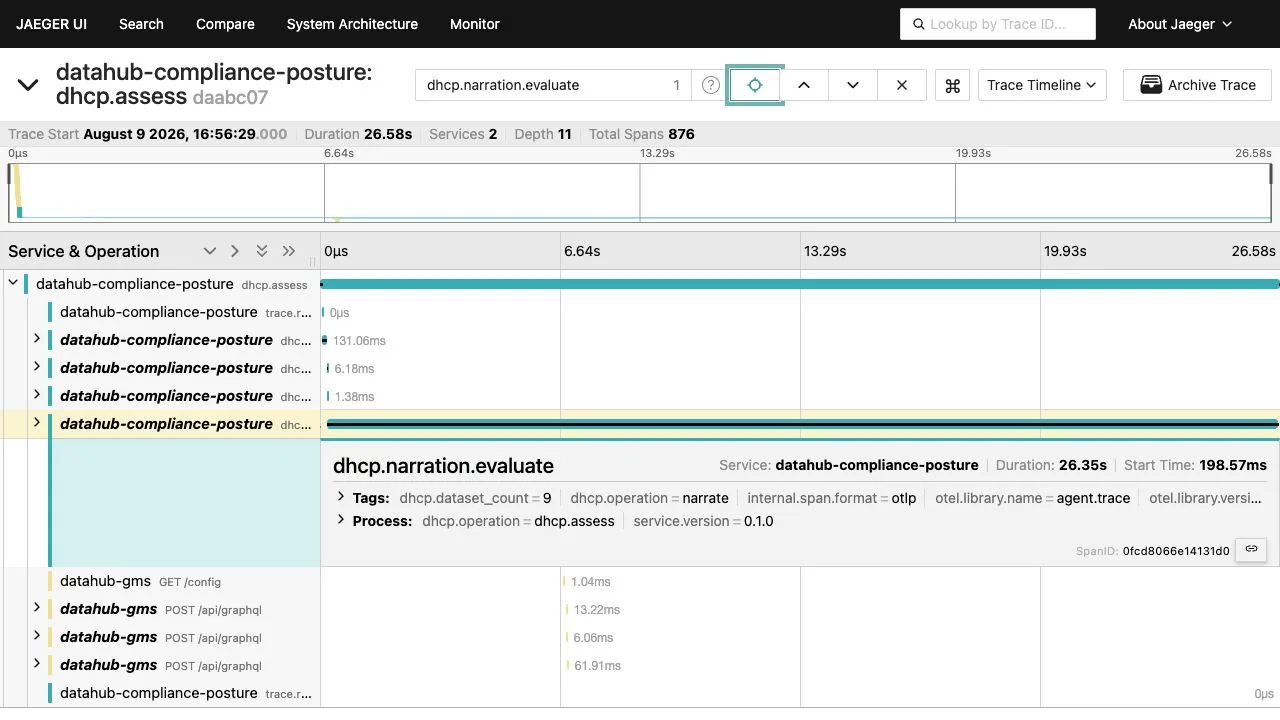Image resolution: width=1280 pixels, height=720 pixels.
Task: Collapse one level in Service & Operation
Action: click(x=235, y=251)
